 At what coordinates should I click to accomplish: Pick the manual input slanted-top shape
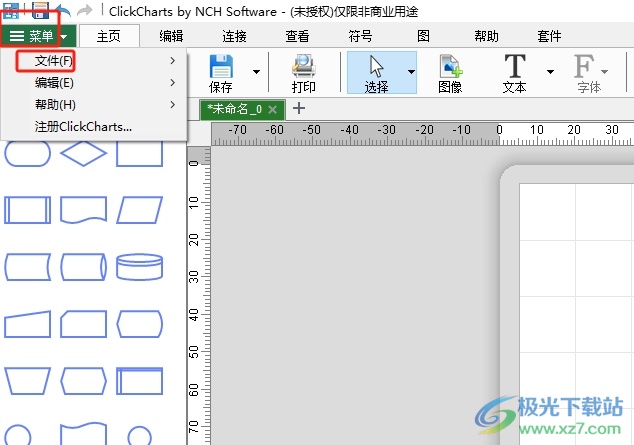tap(27, 324)
